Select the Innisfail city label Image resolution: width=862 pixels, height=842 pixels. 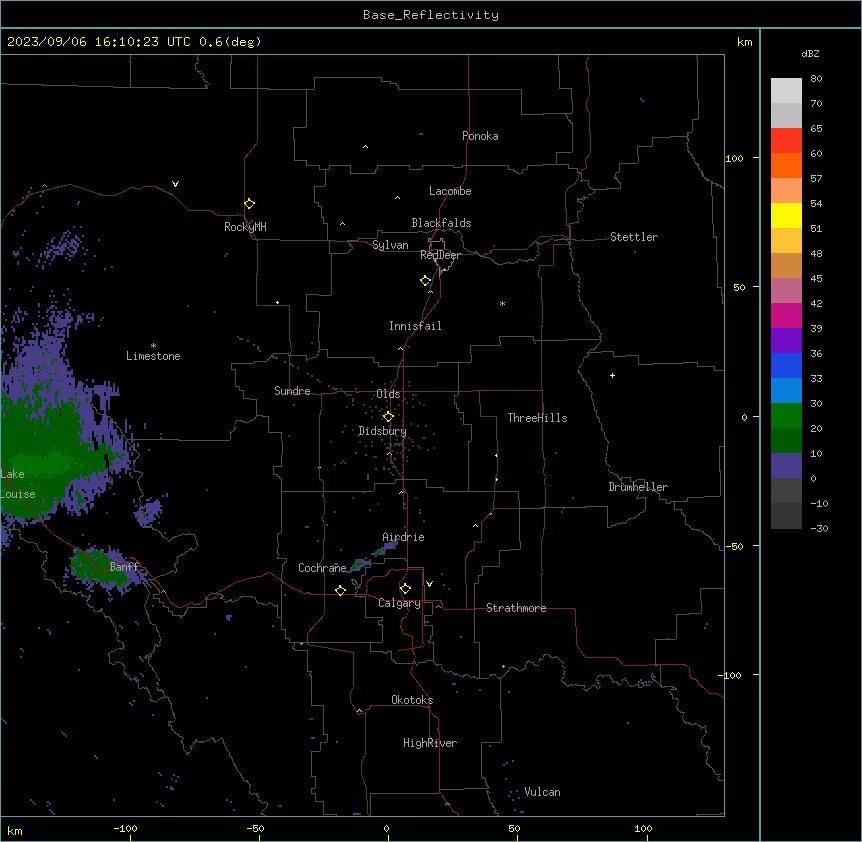[x=415, y=326]
